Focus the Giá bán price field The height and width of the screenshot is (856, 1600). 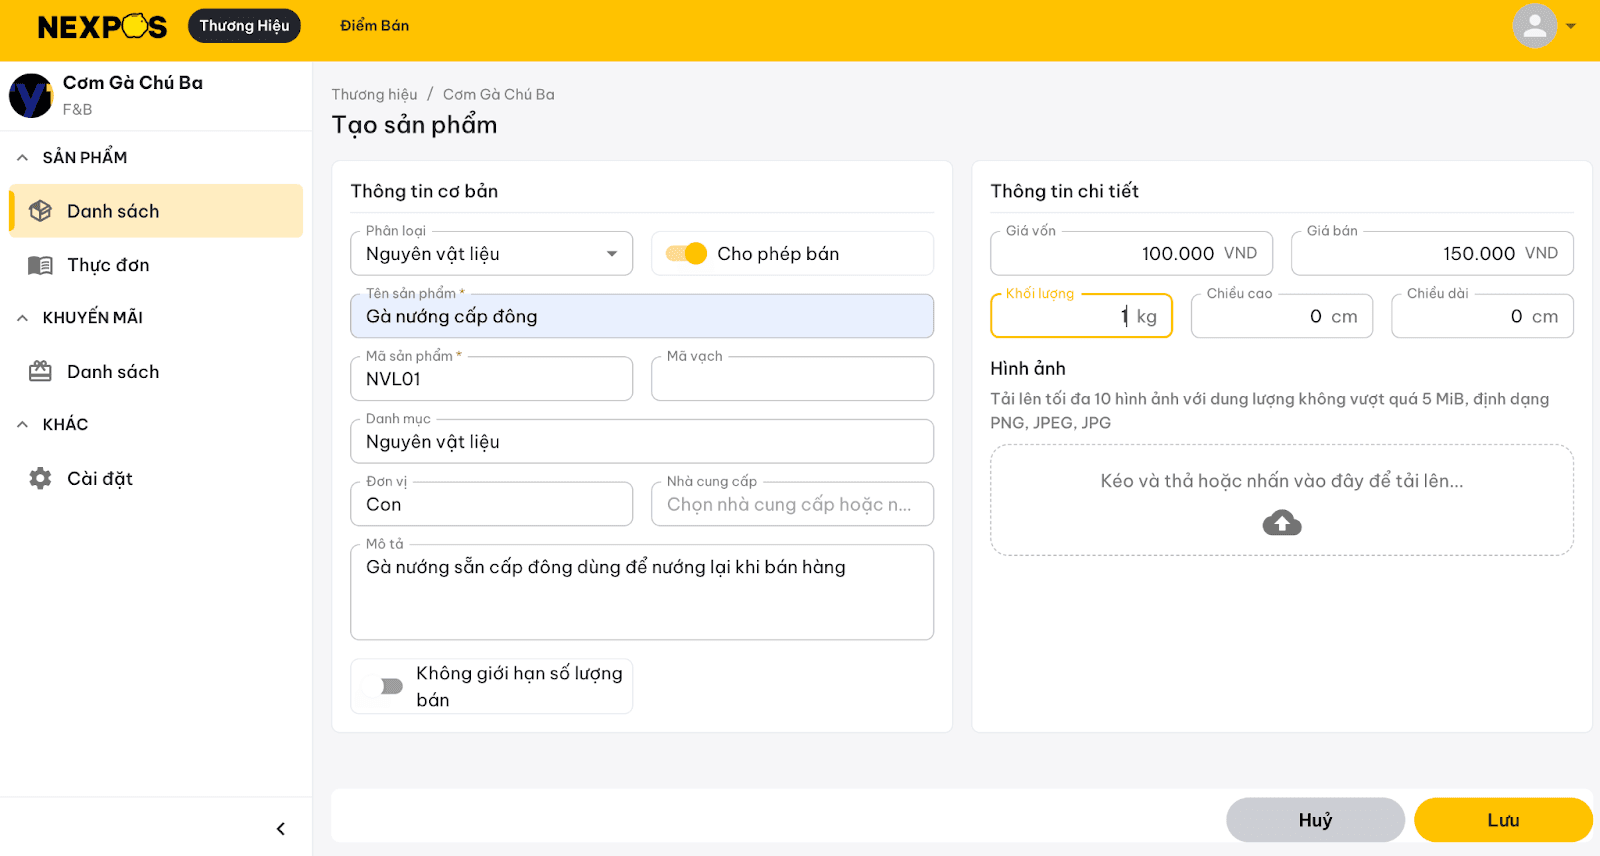coord(1432,254)
